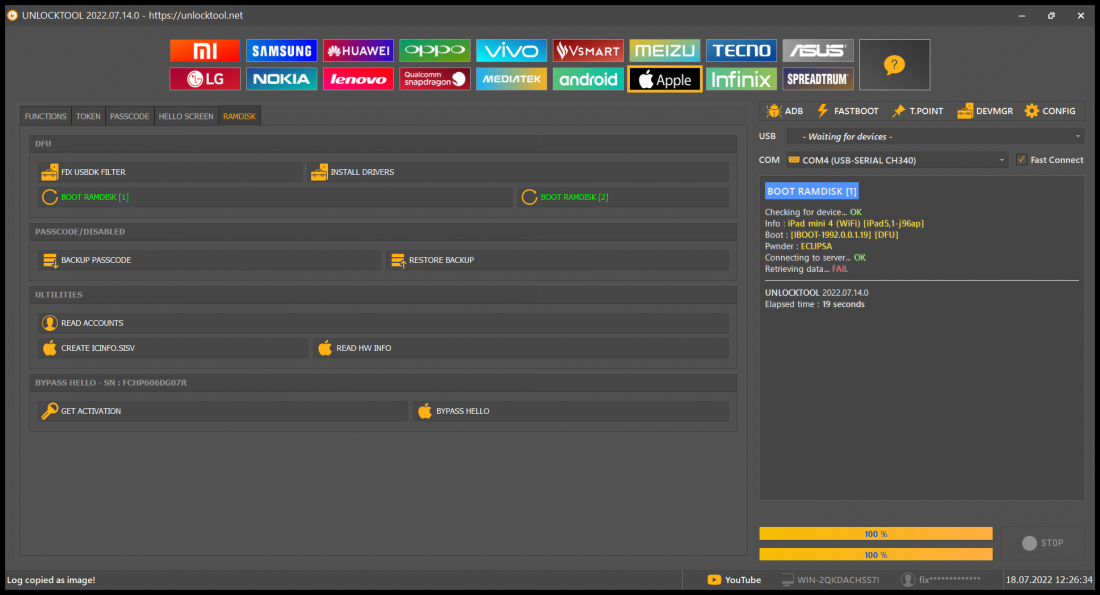Run BOOT RAMDISK [1]

275,197
